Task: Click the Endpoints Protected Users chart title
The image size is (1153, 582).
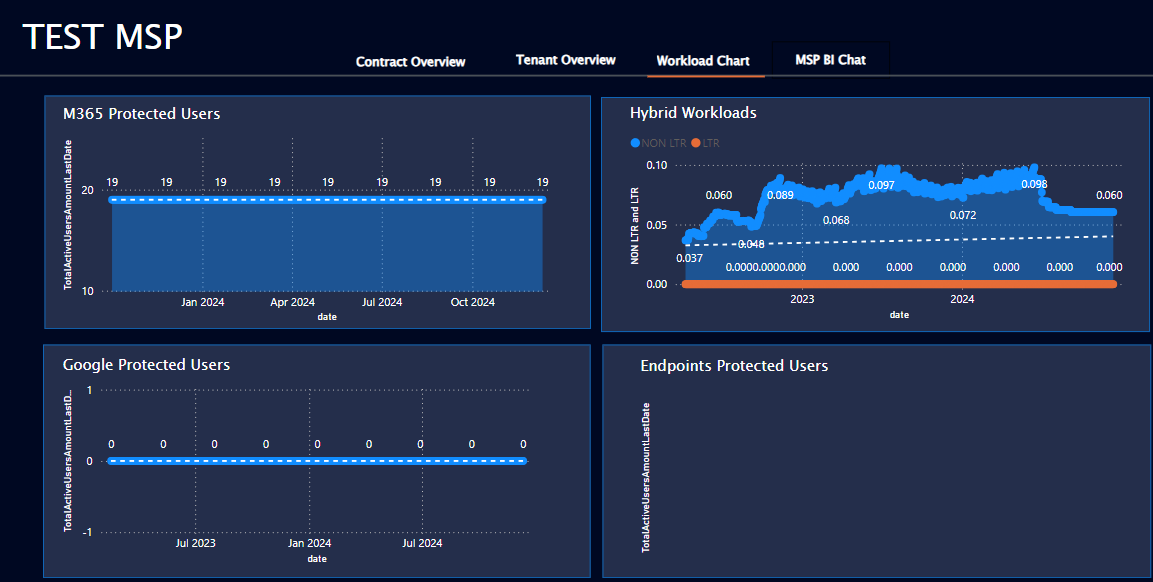Action: coord(734,366)
